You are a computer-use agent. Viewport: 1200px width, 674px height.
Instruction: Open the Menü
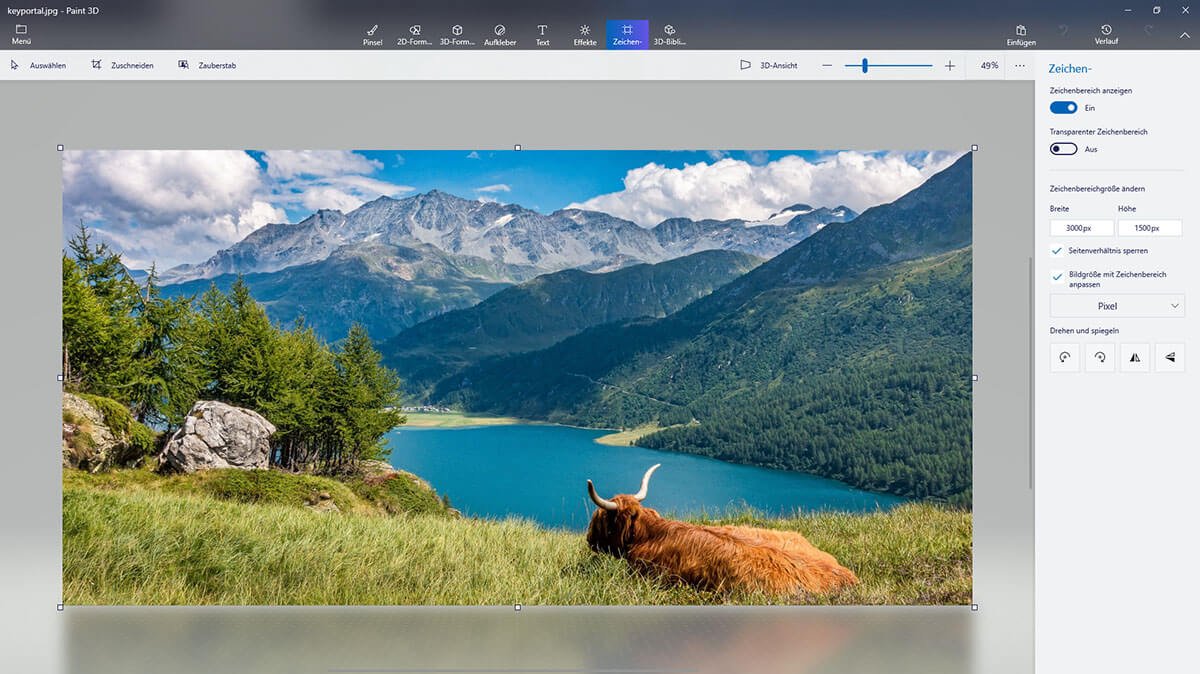click(20, 31)
